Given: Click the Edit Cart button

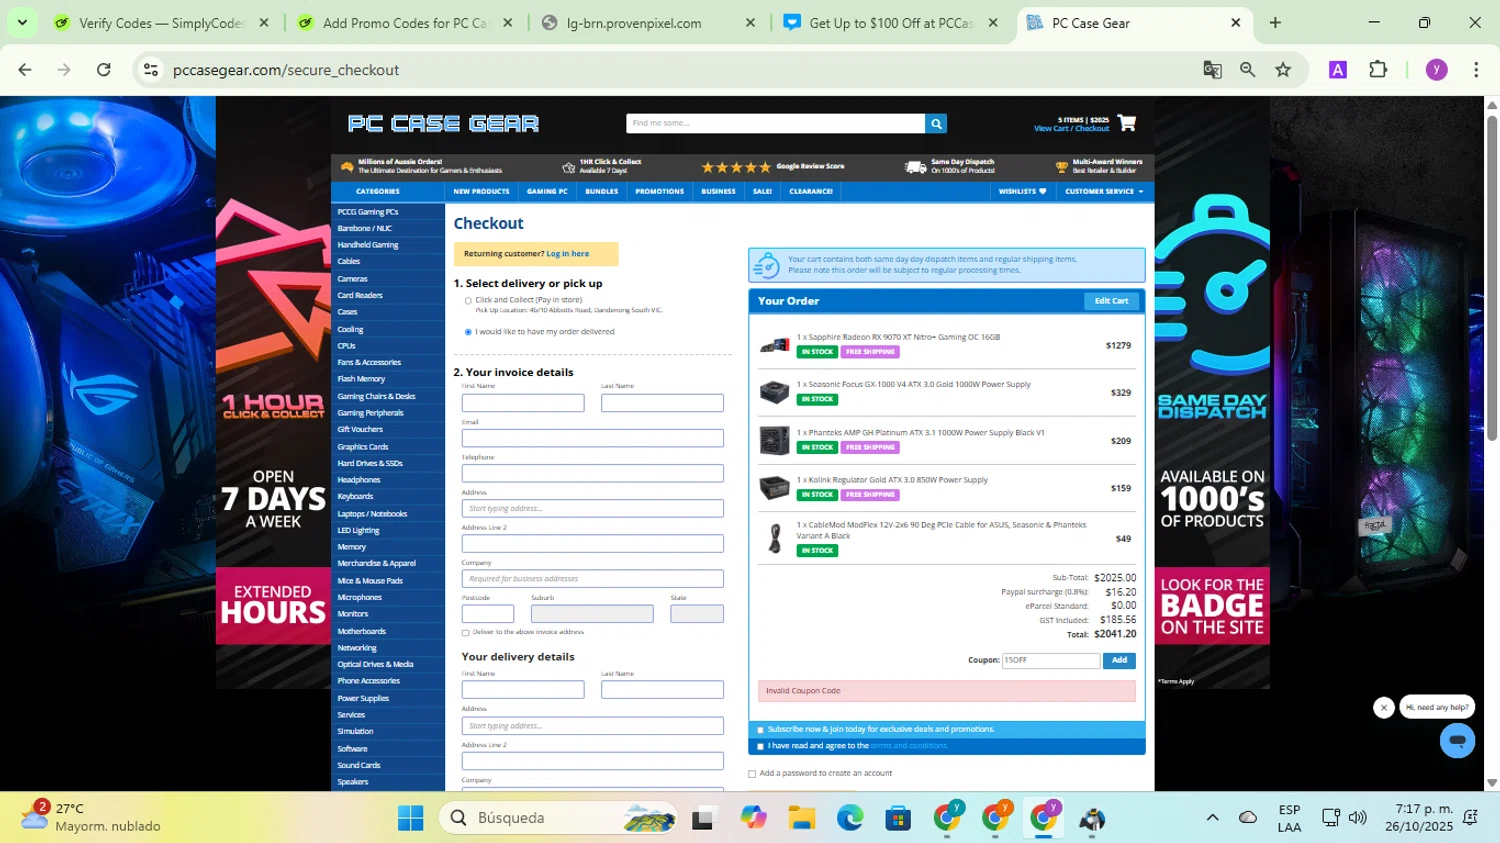Looking at the screenshot, I should click(1111, 301).
